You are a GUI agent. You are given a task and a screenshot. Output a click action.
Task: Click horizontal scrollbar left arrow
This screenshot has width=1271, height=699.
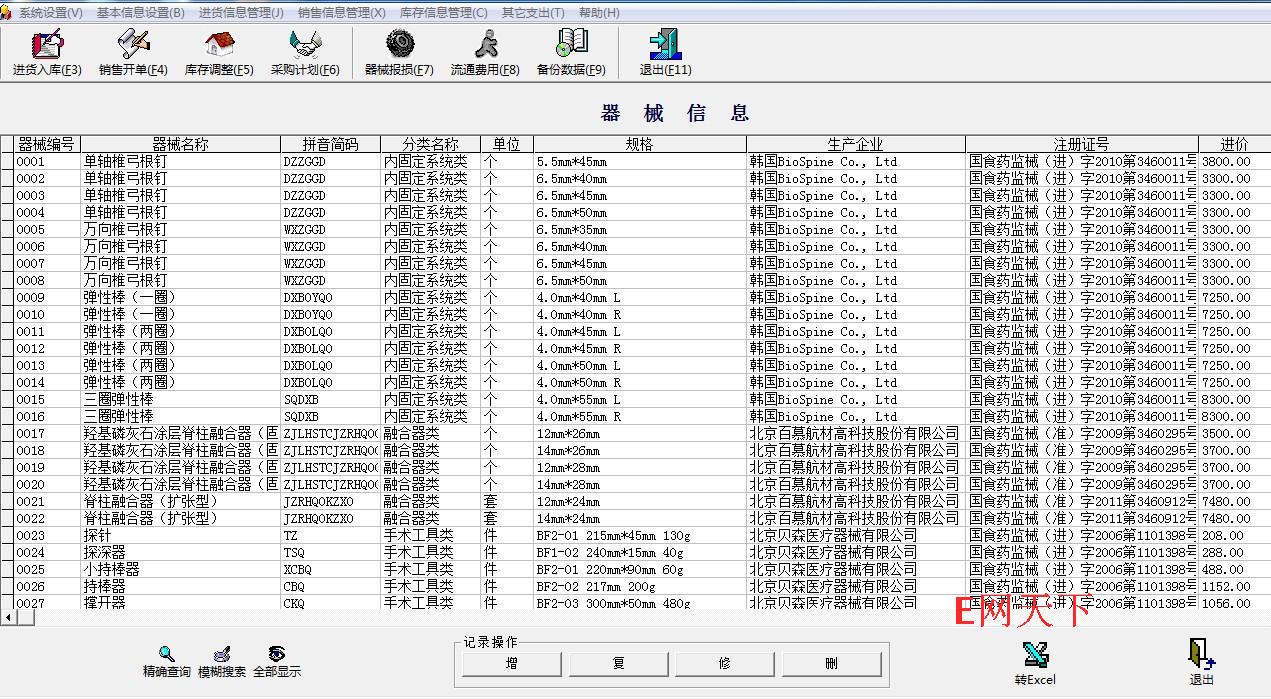(x=8, y=618)
